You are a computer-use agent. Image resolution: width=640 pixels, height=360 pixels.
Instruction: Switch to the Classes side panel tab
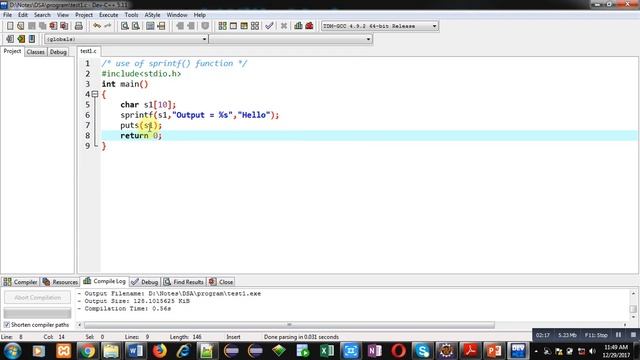36,52
